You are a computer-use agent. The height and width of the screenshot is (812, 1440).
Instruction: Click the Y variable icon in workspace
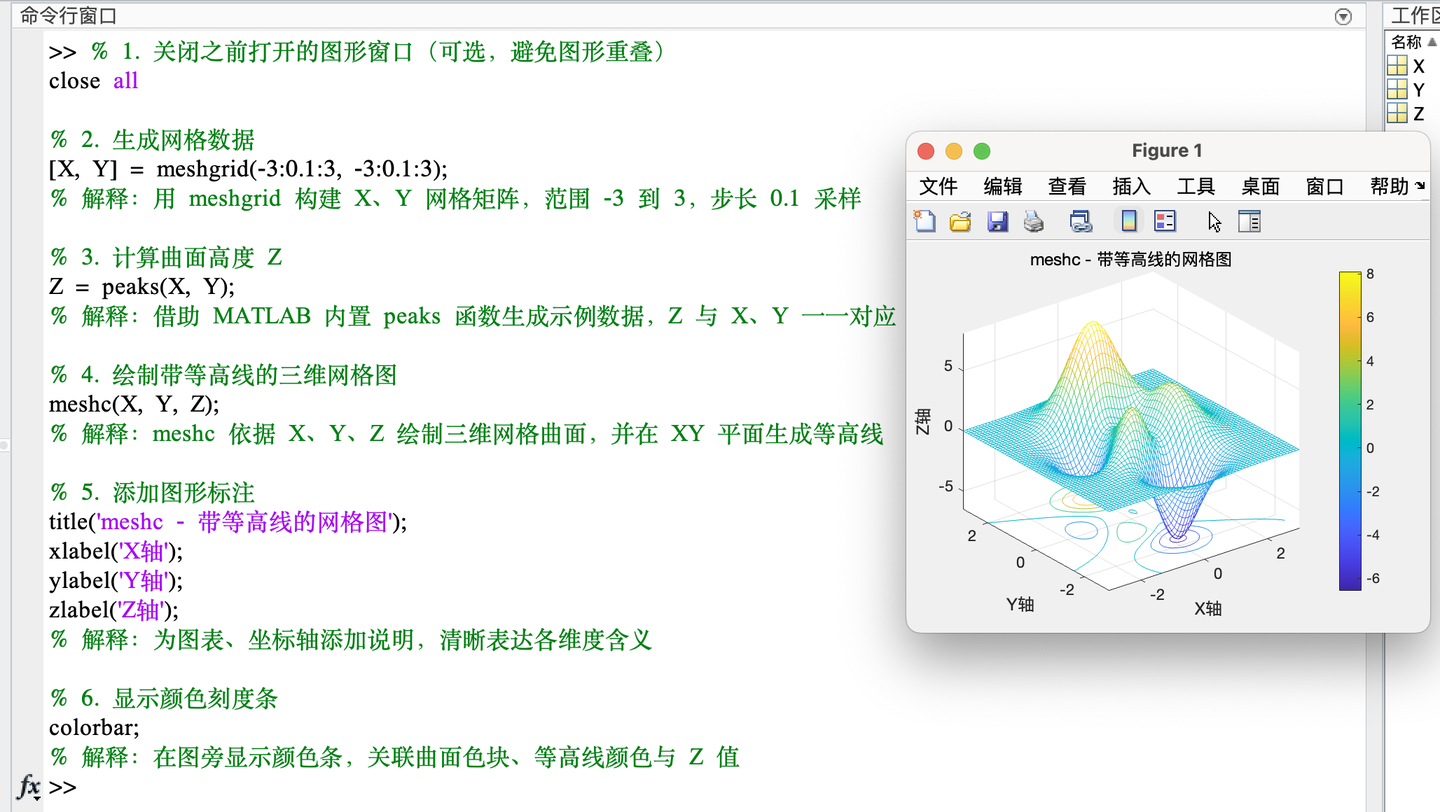pos(1397,90)
